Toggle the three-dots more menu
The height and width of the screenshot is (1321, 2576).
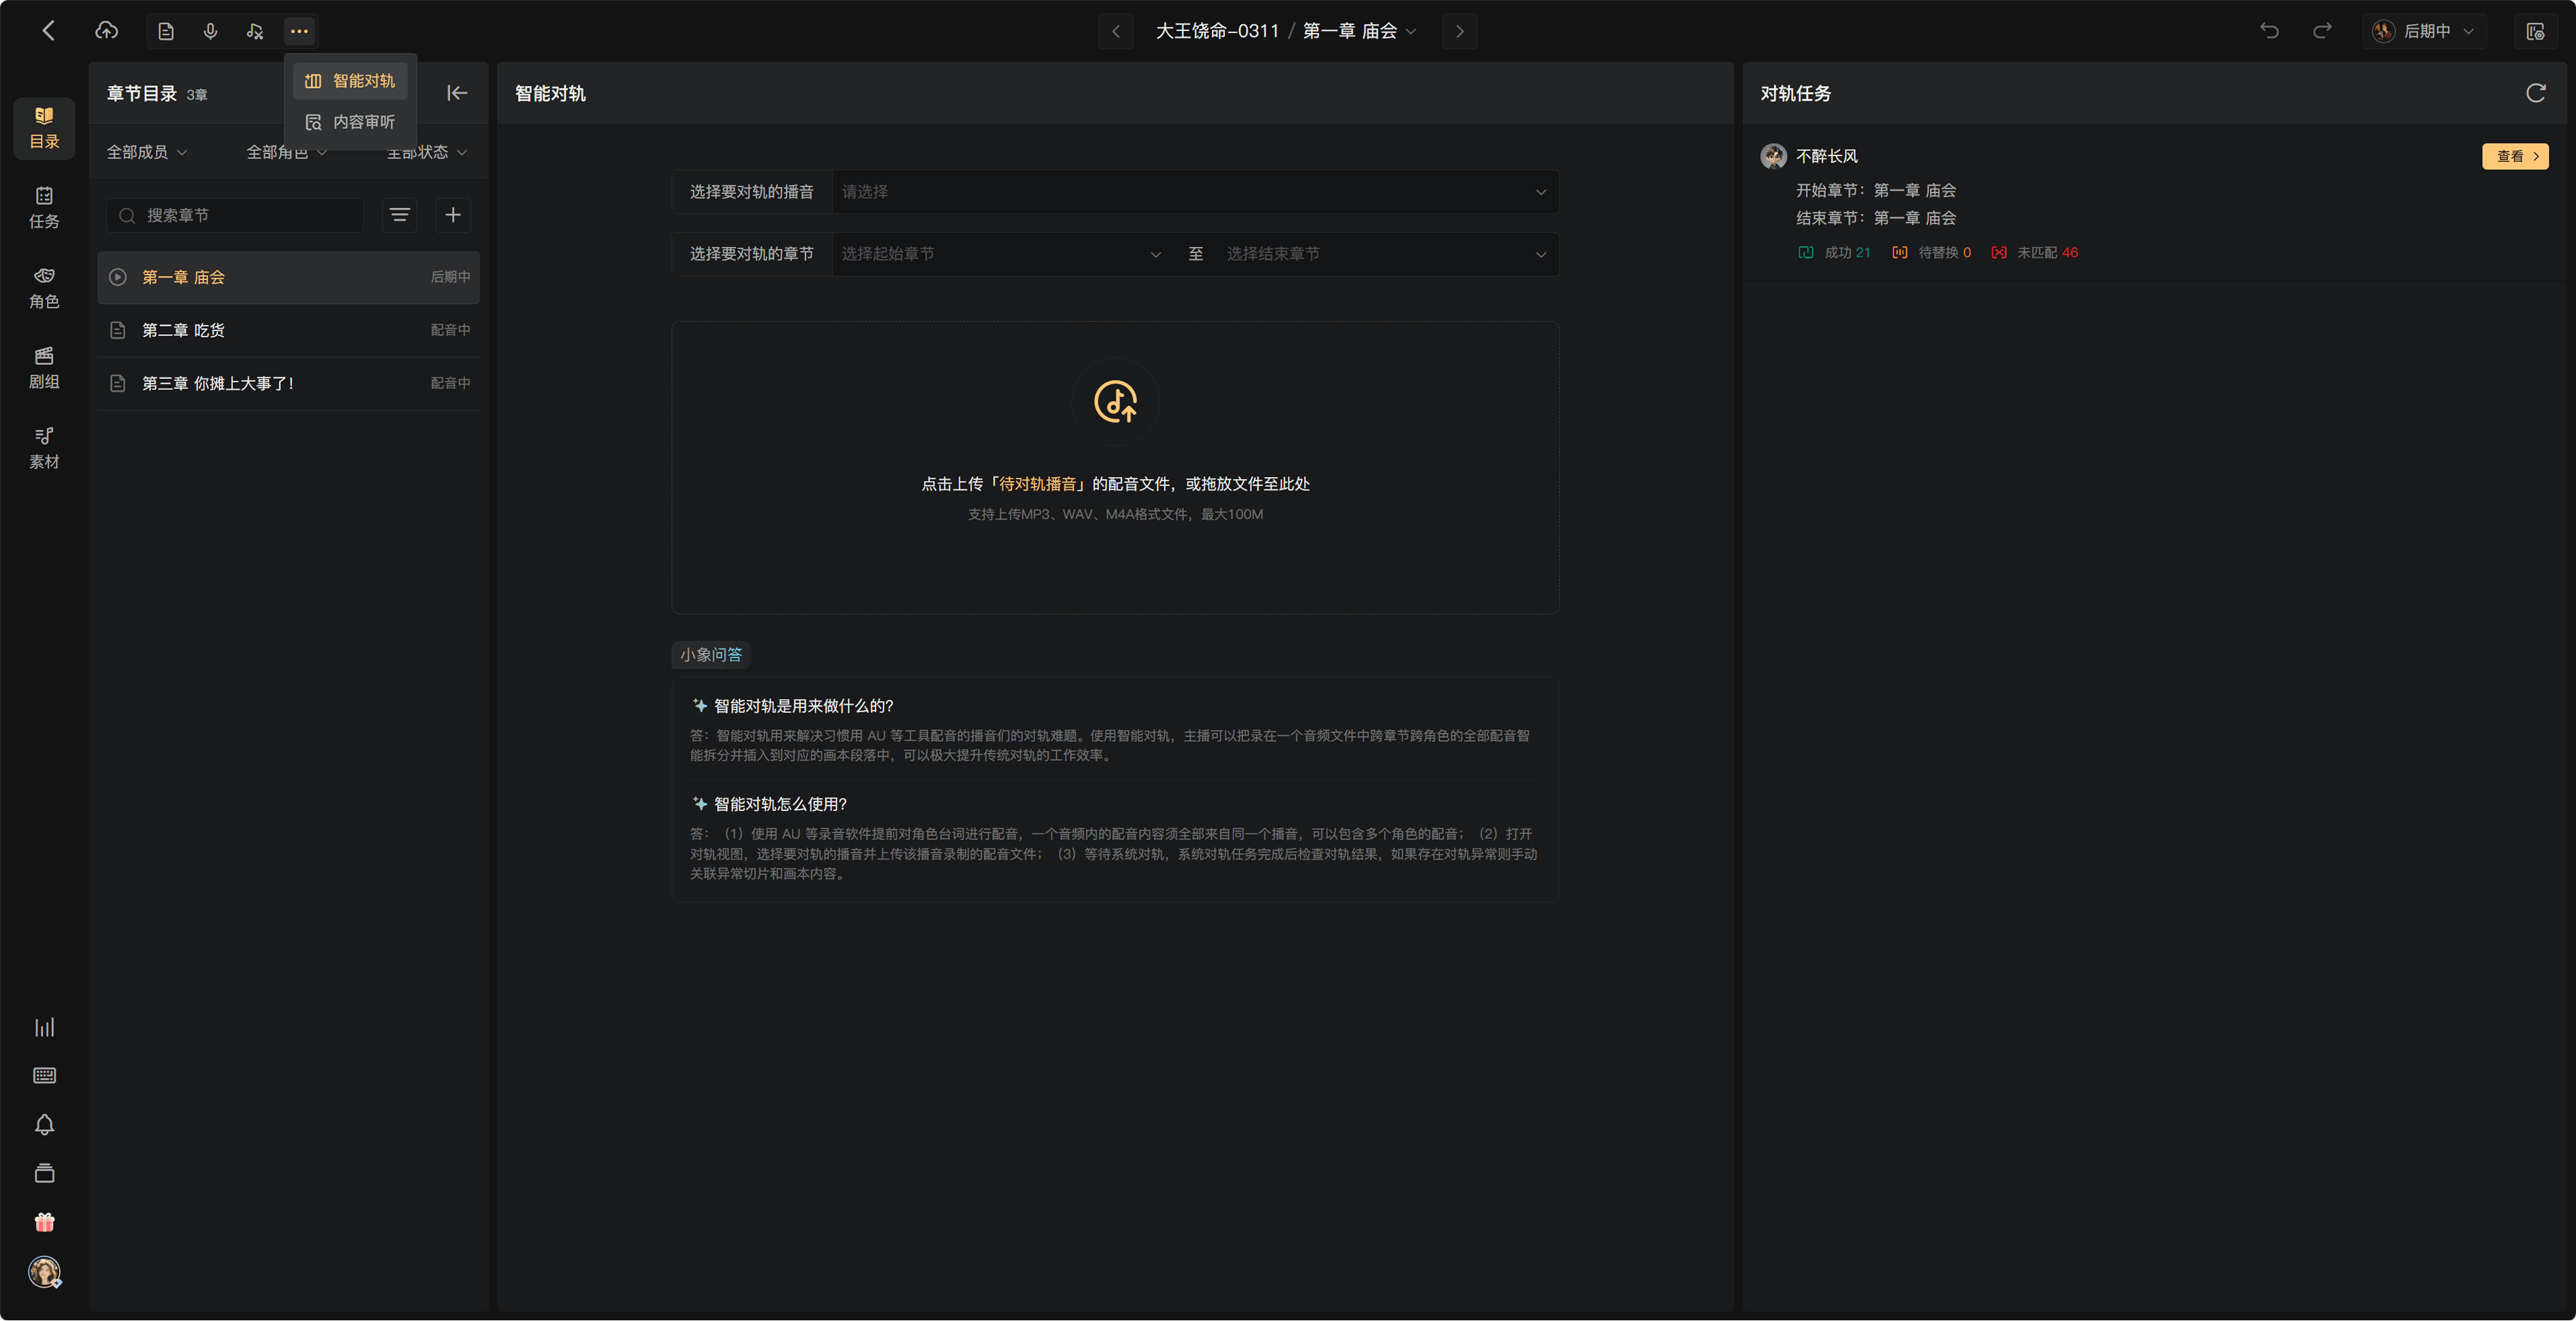point(299,31)
